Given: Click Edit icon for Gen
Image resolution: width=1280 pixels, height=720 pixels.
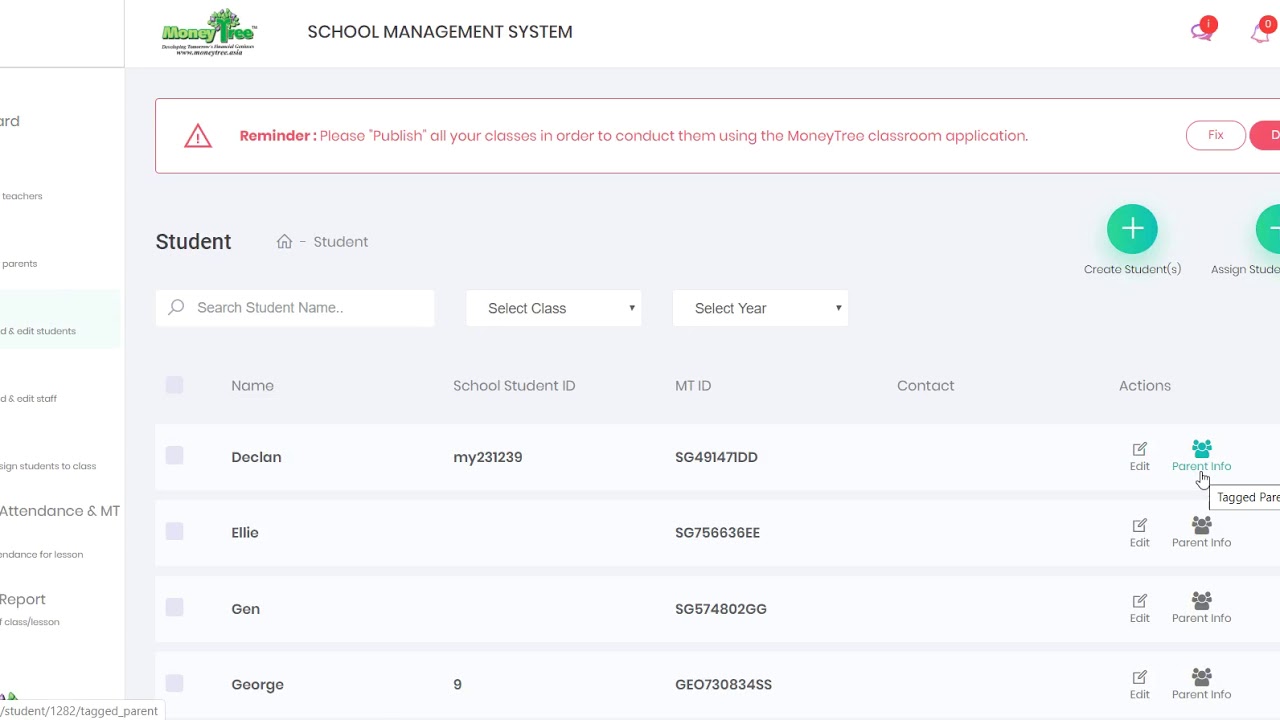Looking at the screenshot, I should tap(1139, 608).
